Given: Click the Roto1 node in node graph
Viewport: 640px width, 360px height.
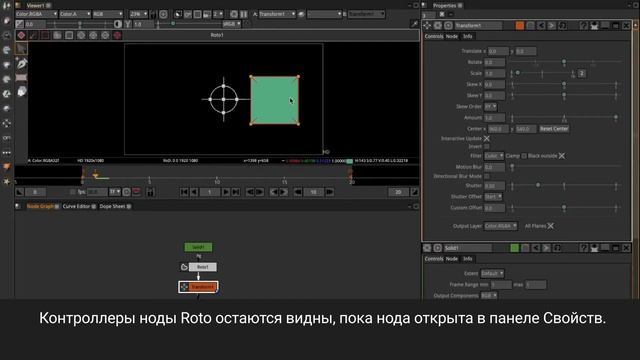Looking at the screenshot, I should pos(202,267).
